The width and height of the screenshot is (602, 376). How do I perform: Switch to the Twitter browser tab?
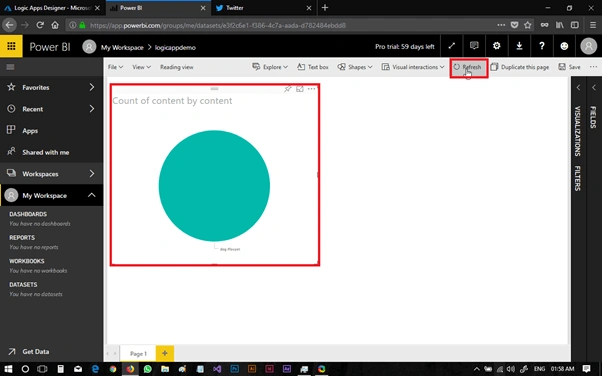[x=263, y=8]
